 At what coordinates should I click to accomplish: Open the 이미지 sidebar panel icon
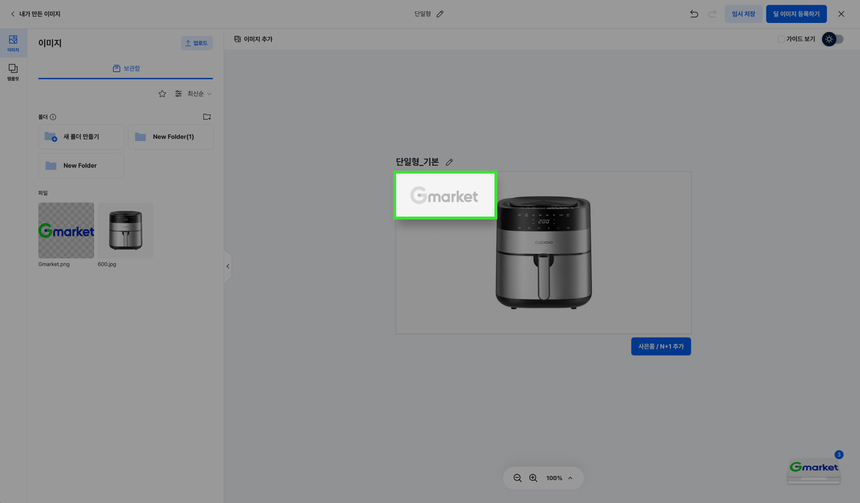[13, 43]
